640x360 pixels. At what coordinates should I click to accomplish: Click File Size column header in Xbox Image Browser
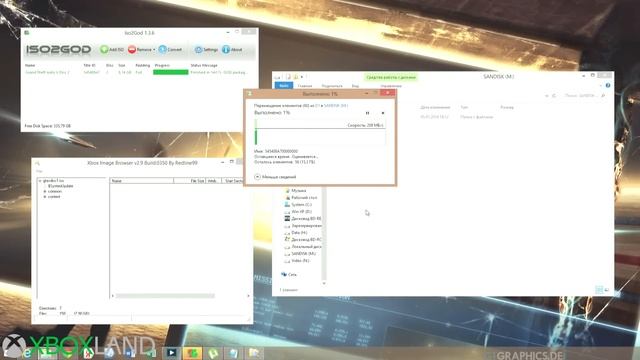point(190,180)
